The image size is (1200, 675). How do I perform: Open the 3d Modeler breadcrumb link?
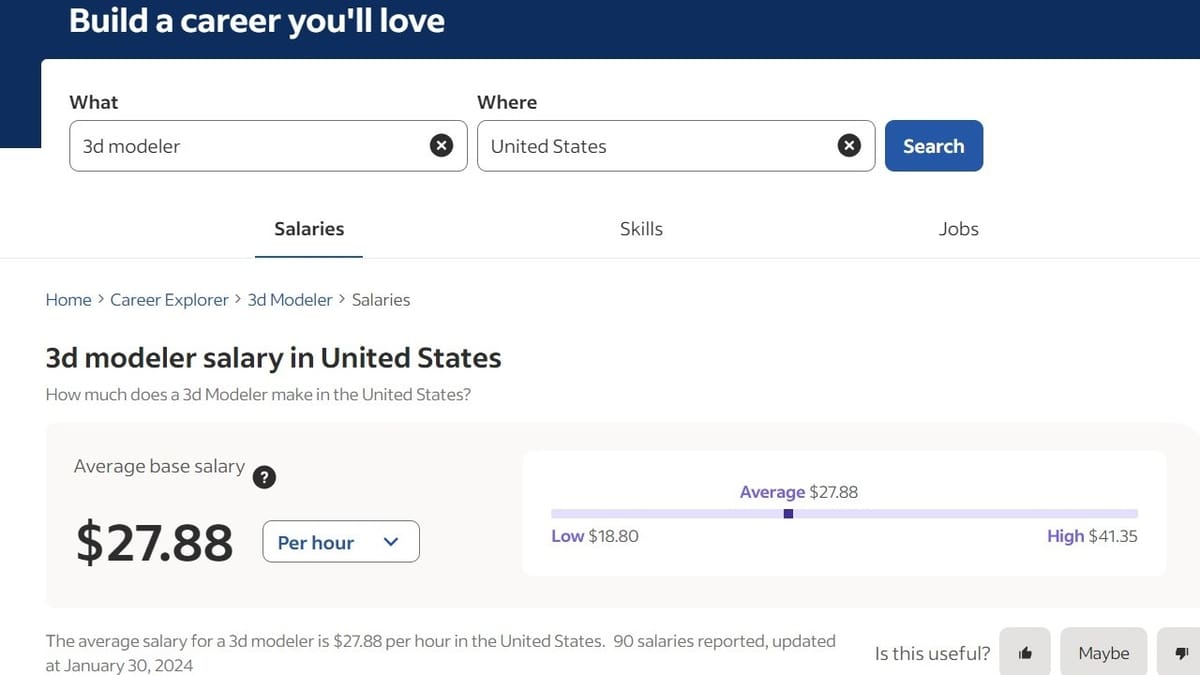(x=289, y=299)
